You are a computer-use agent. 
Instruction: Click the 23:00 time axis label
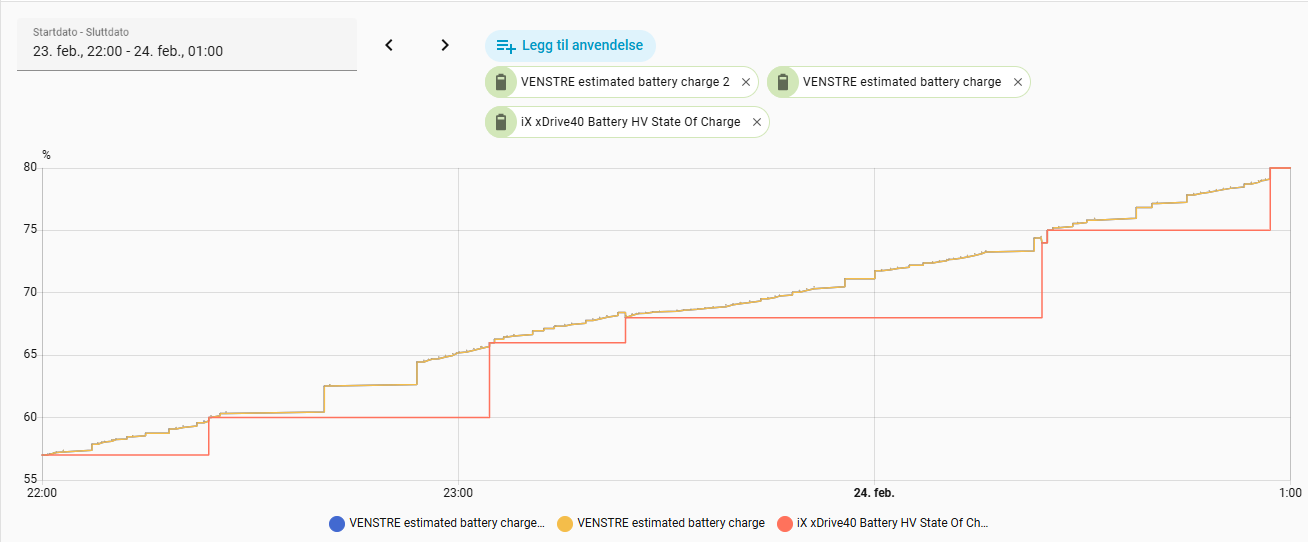458,493
